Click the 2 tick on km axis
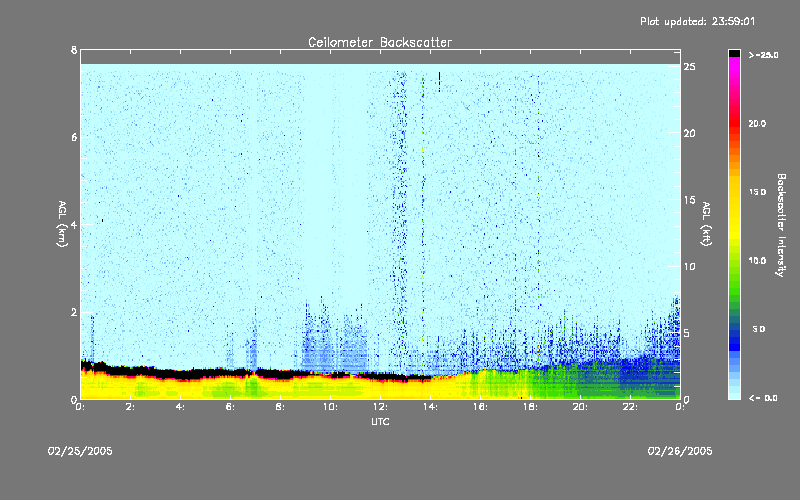 pos(74,312)
